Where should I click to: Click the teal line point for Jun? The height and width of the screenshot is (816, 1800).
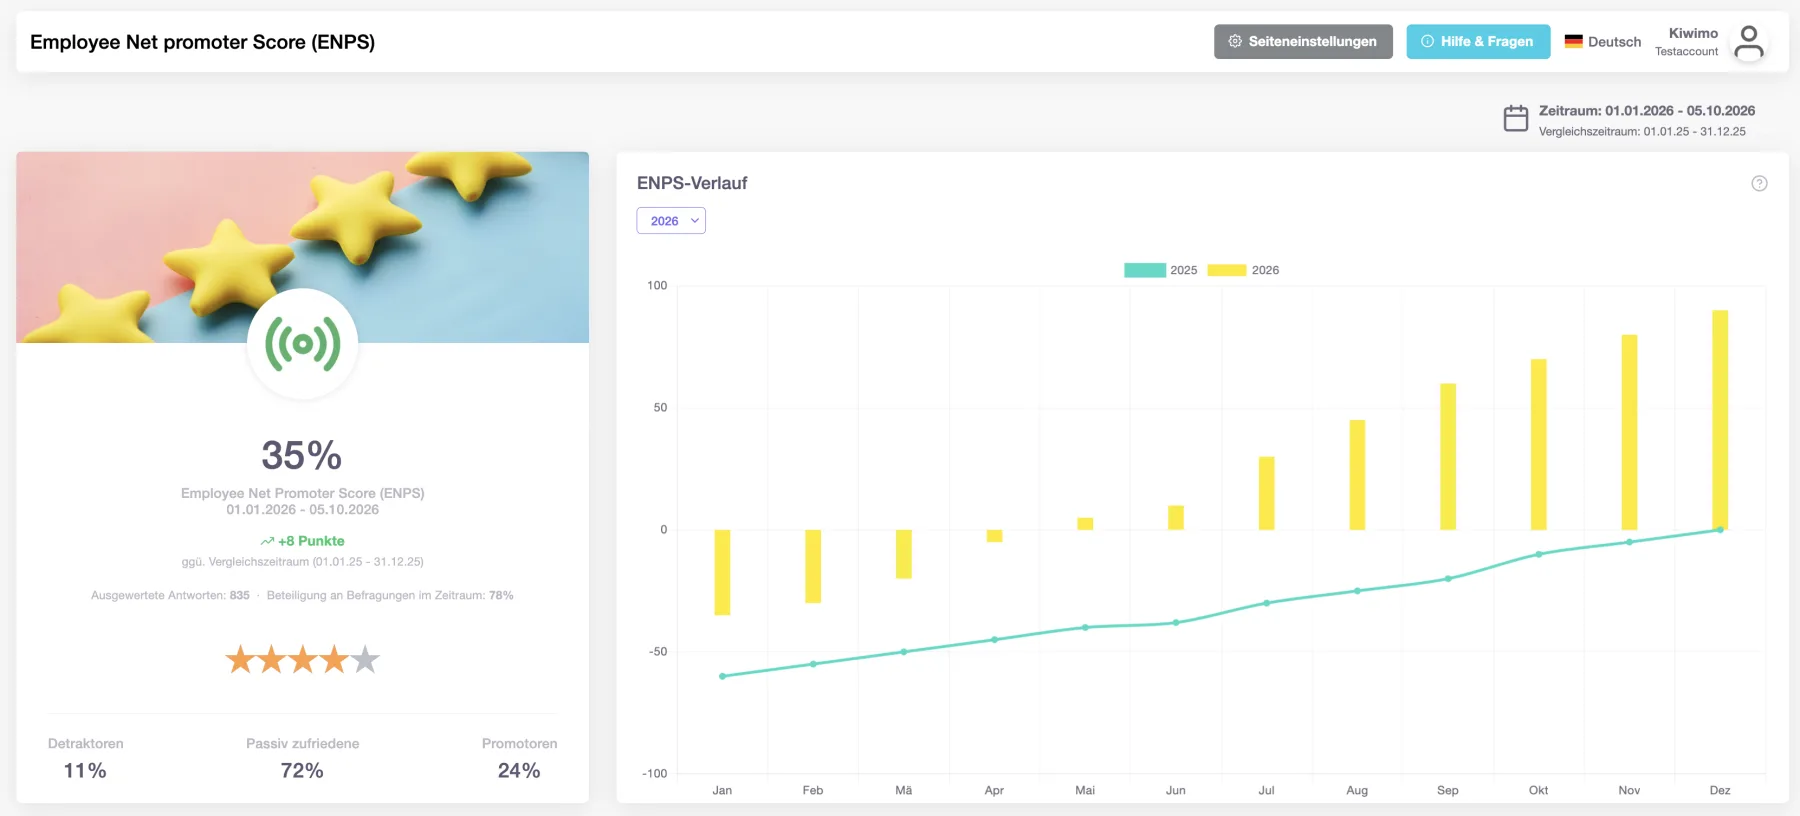coord(1176,623)
